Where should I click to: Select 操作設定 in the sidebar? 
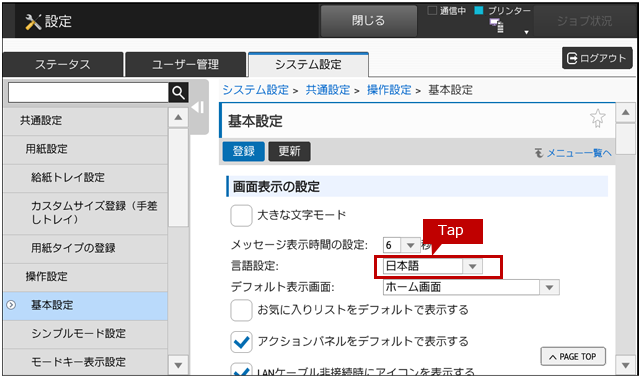[85, 277]
